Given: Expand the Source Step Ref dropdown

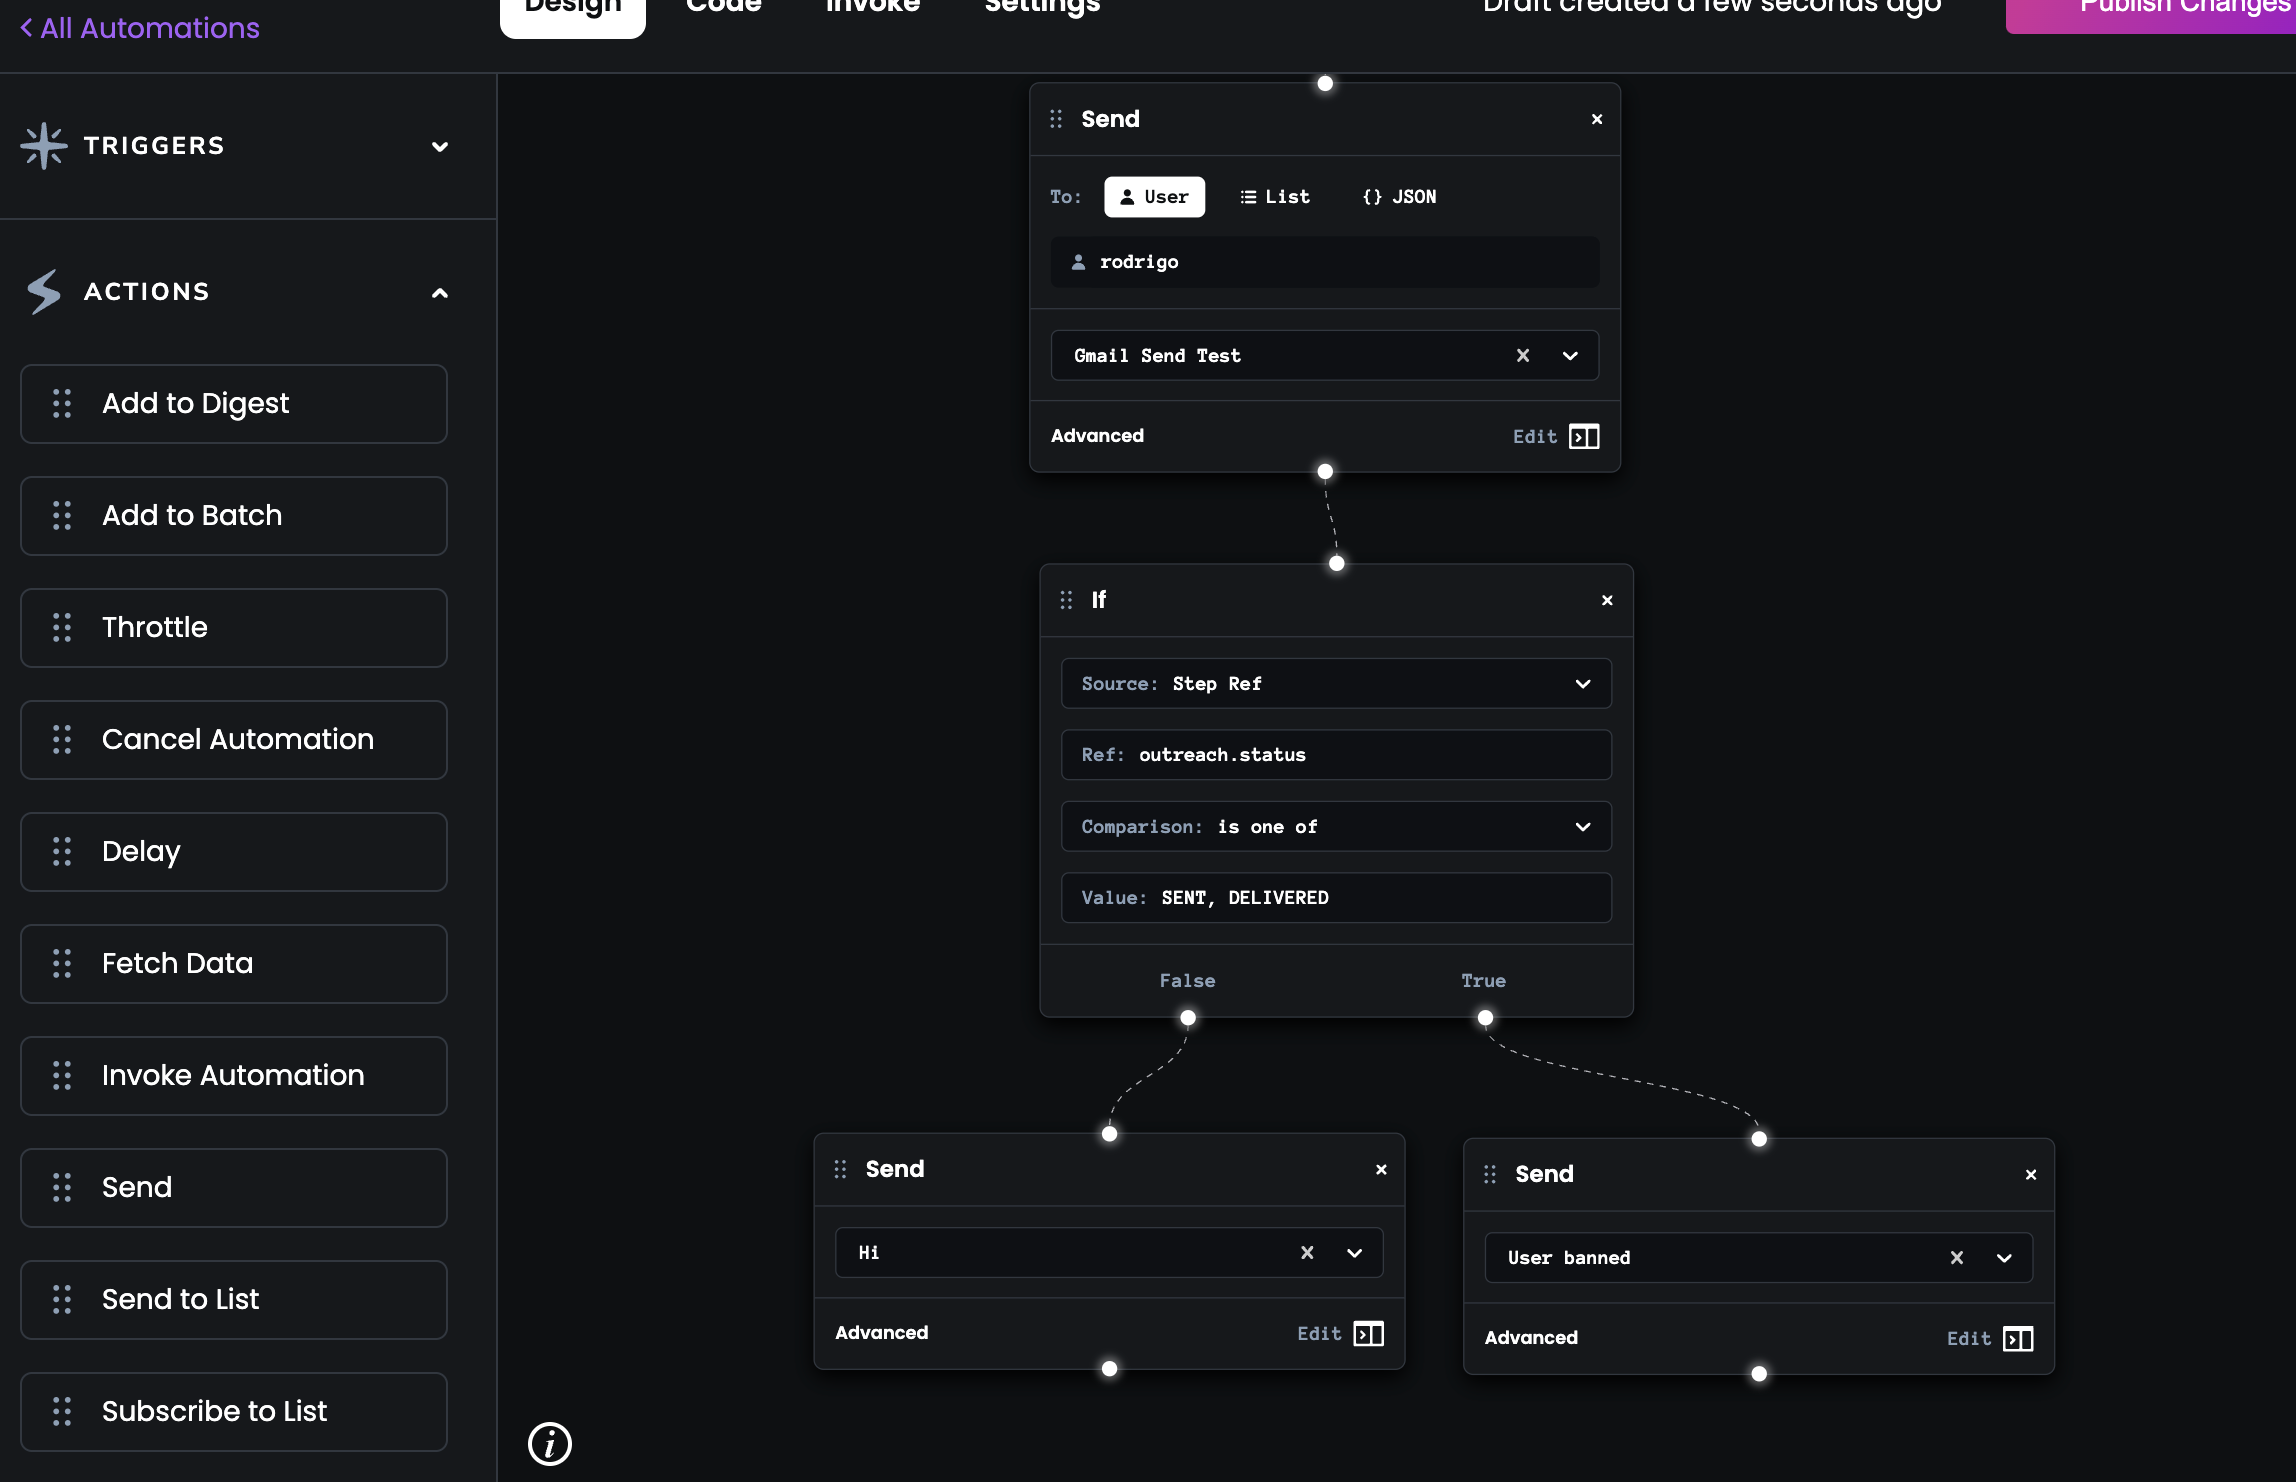Looking at the screenshot, I should 1578,682.
